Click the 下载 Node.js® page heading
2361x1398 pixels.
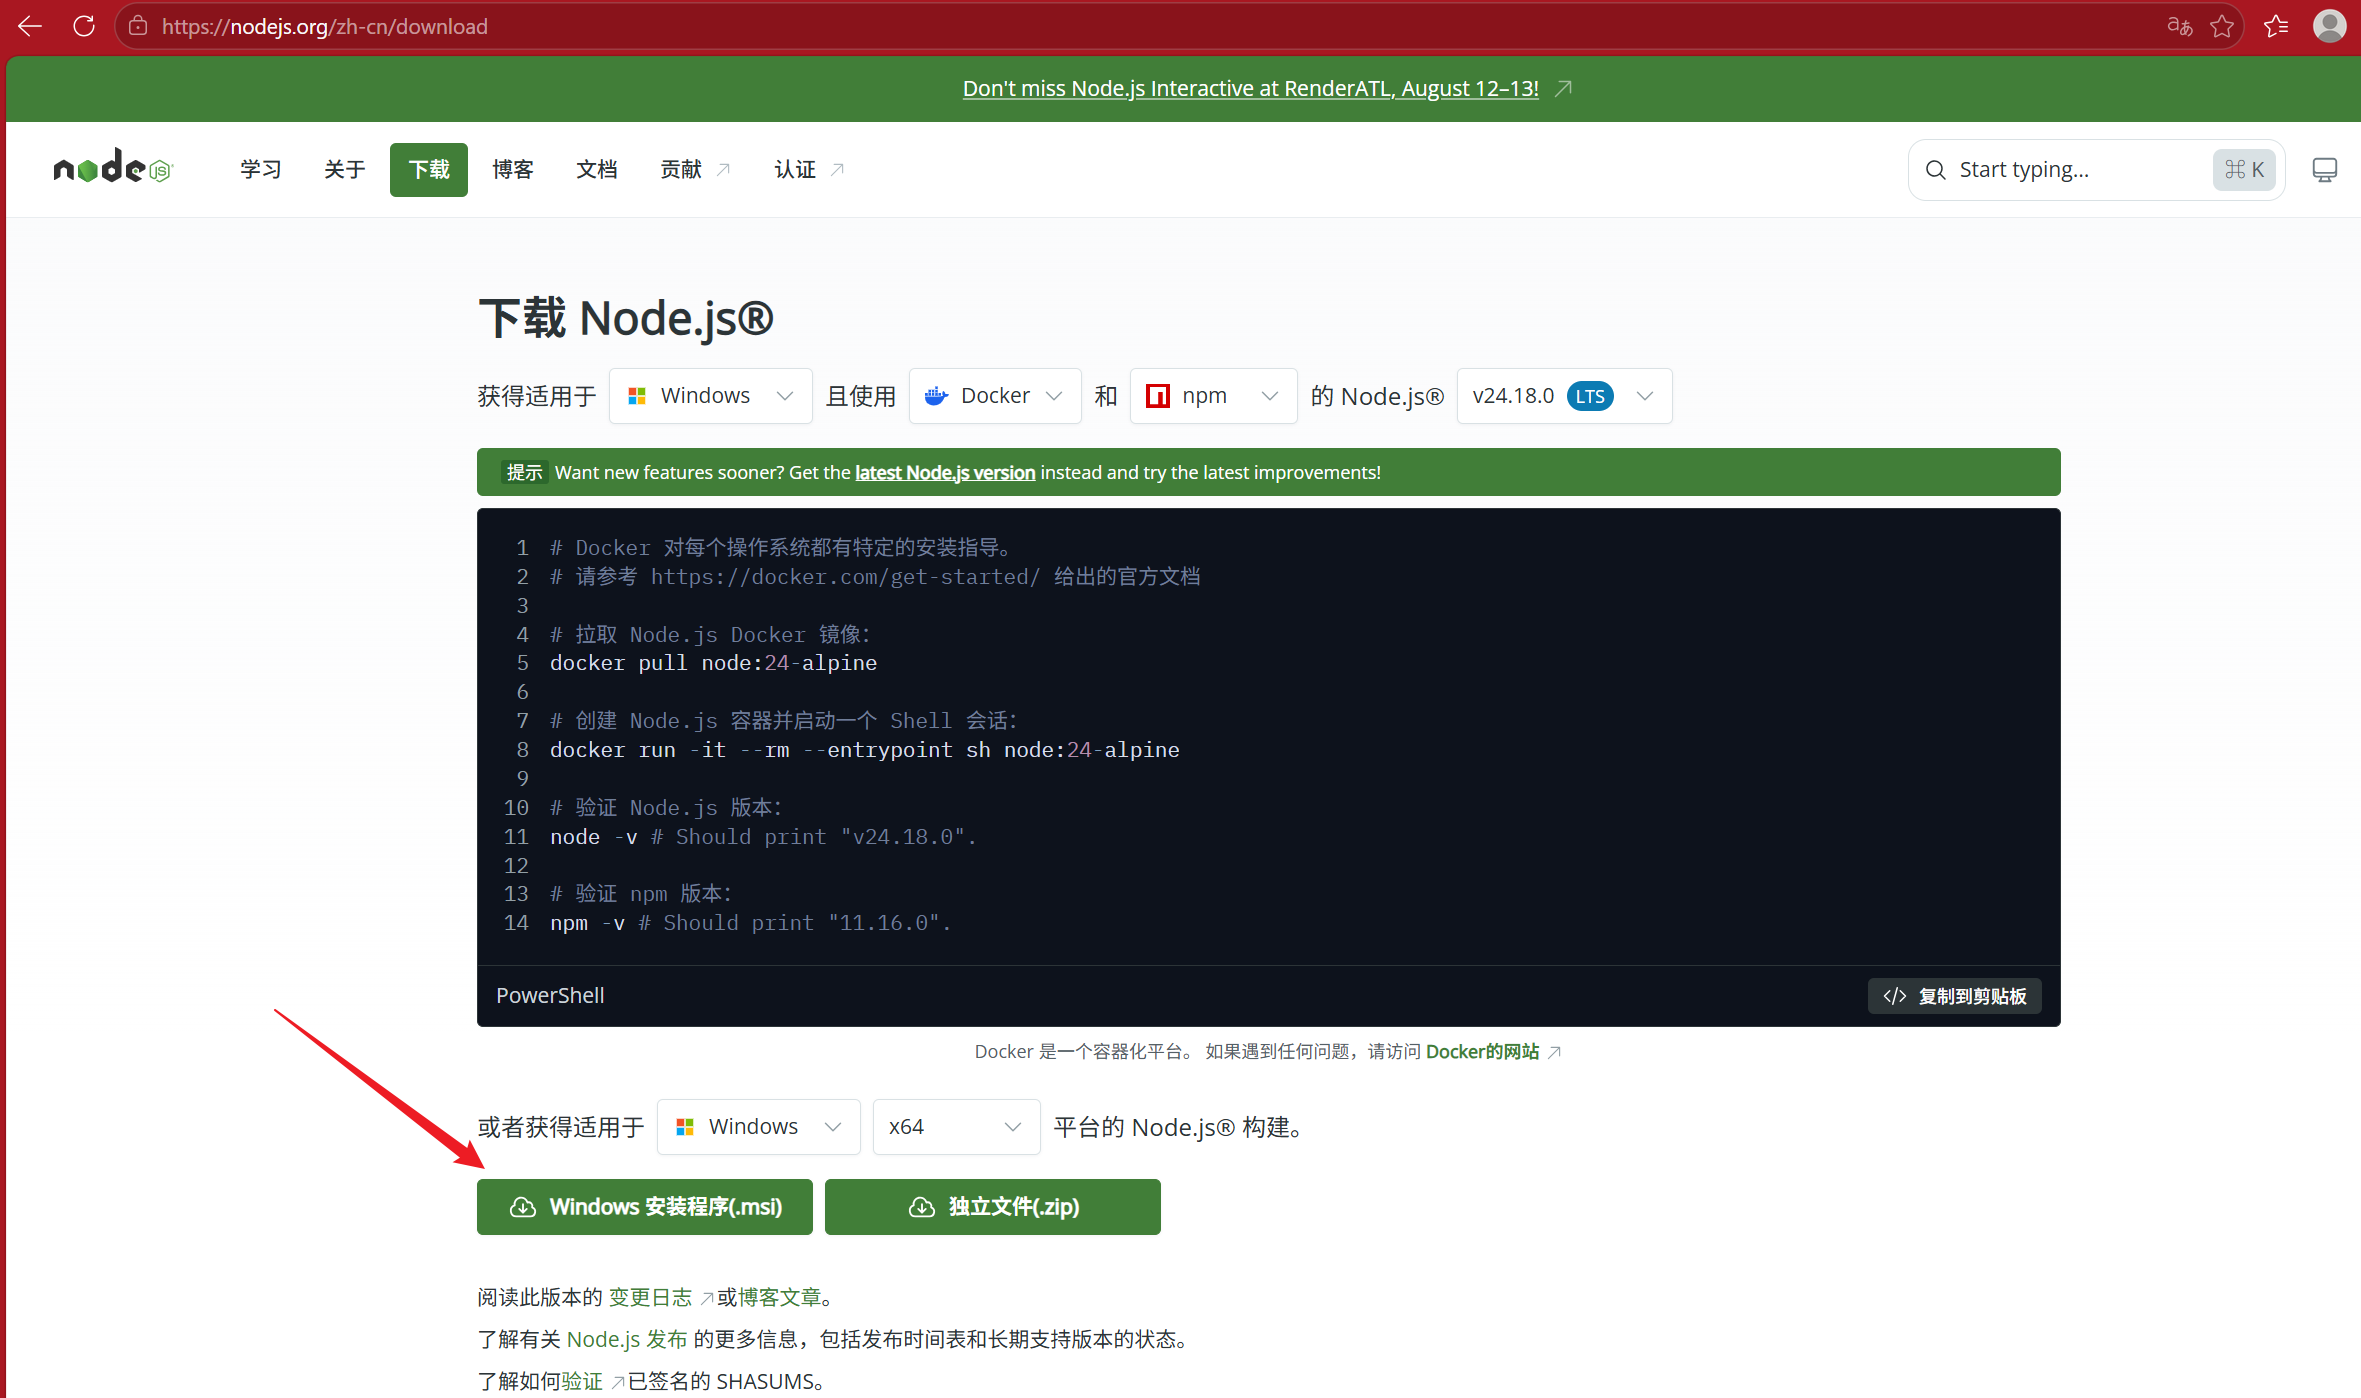[x=626, y=319]
